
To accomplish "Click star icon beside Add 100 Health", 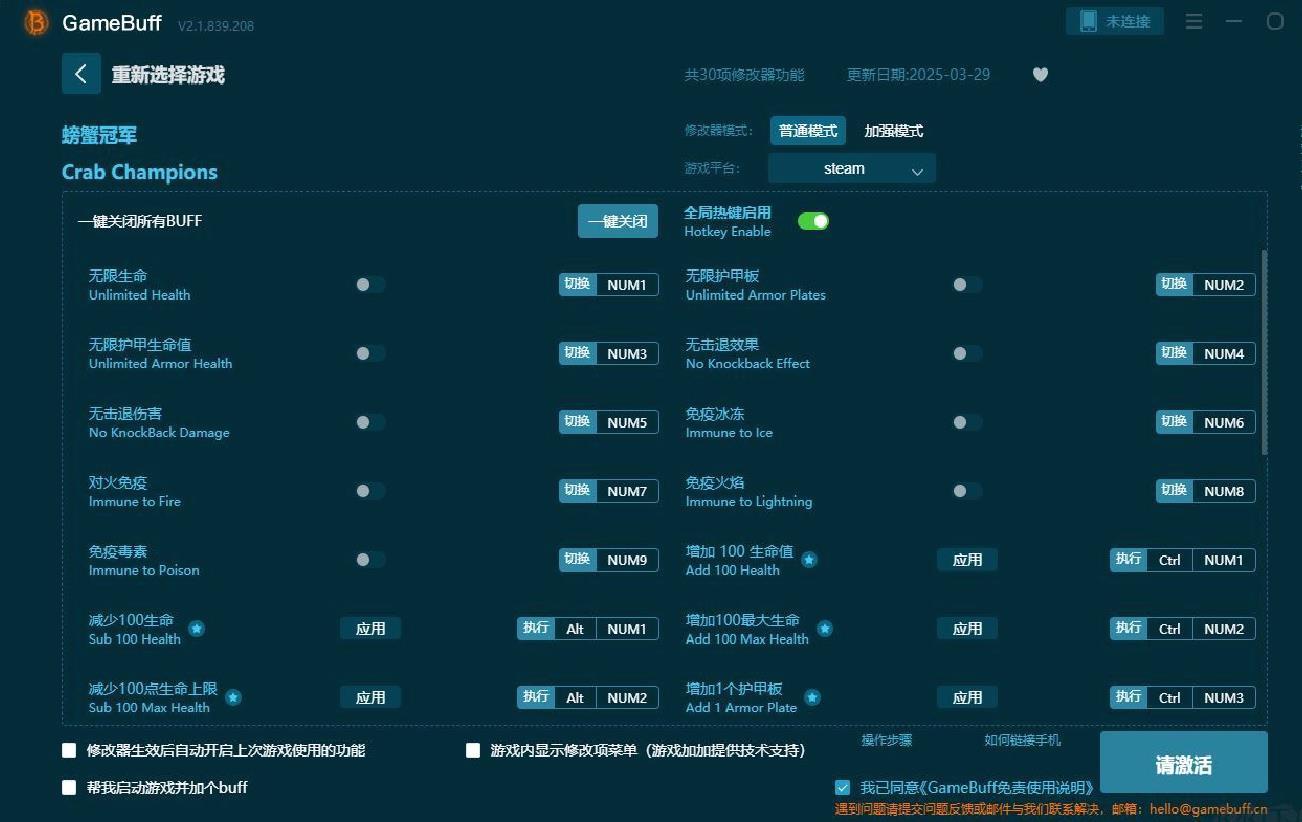I will (x=809, y=560).
